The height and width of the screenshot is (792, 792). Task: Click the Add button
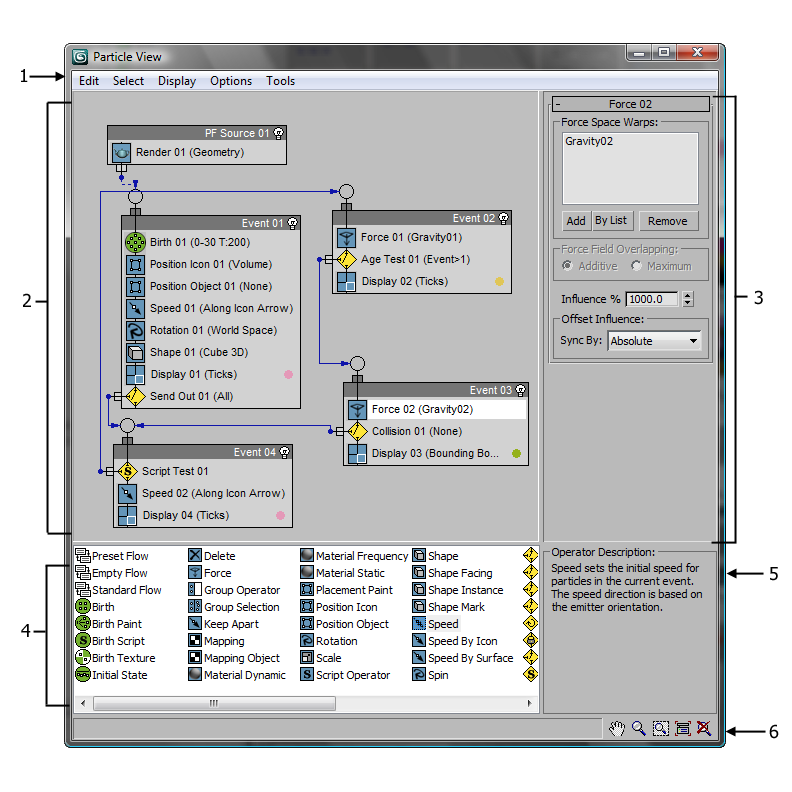pos(576,221)
